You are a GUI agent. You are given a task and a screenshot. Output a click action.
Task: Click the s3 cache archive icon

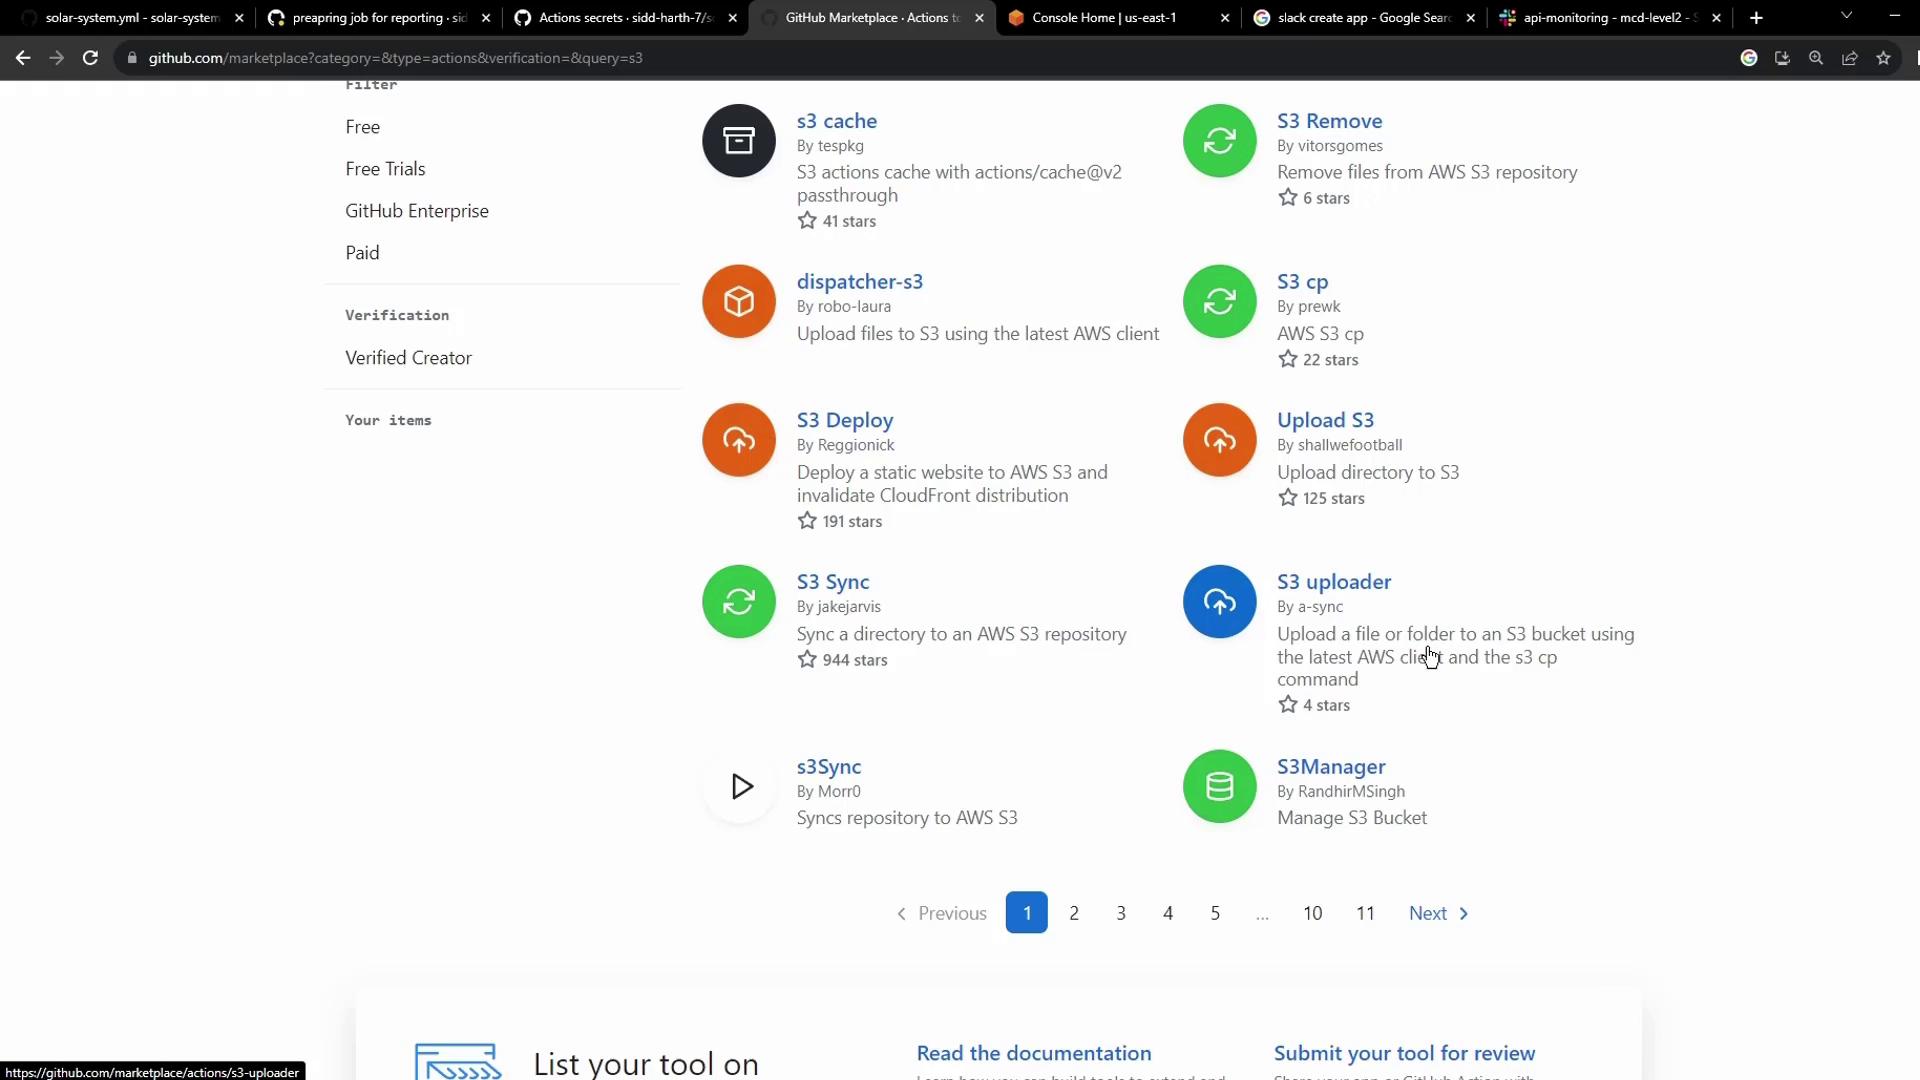coord(738,141)
